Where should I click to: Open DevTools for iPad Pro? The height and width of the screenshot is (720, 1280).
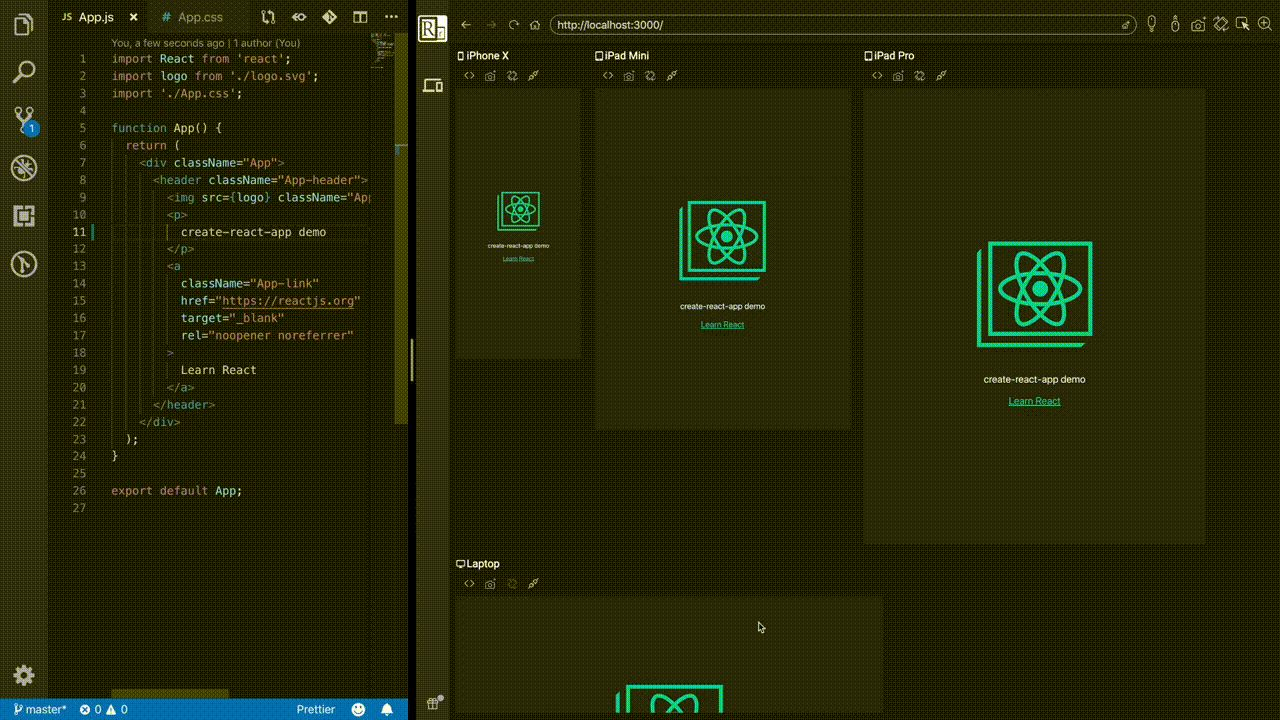tap(877, 76)
